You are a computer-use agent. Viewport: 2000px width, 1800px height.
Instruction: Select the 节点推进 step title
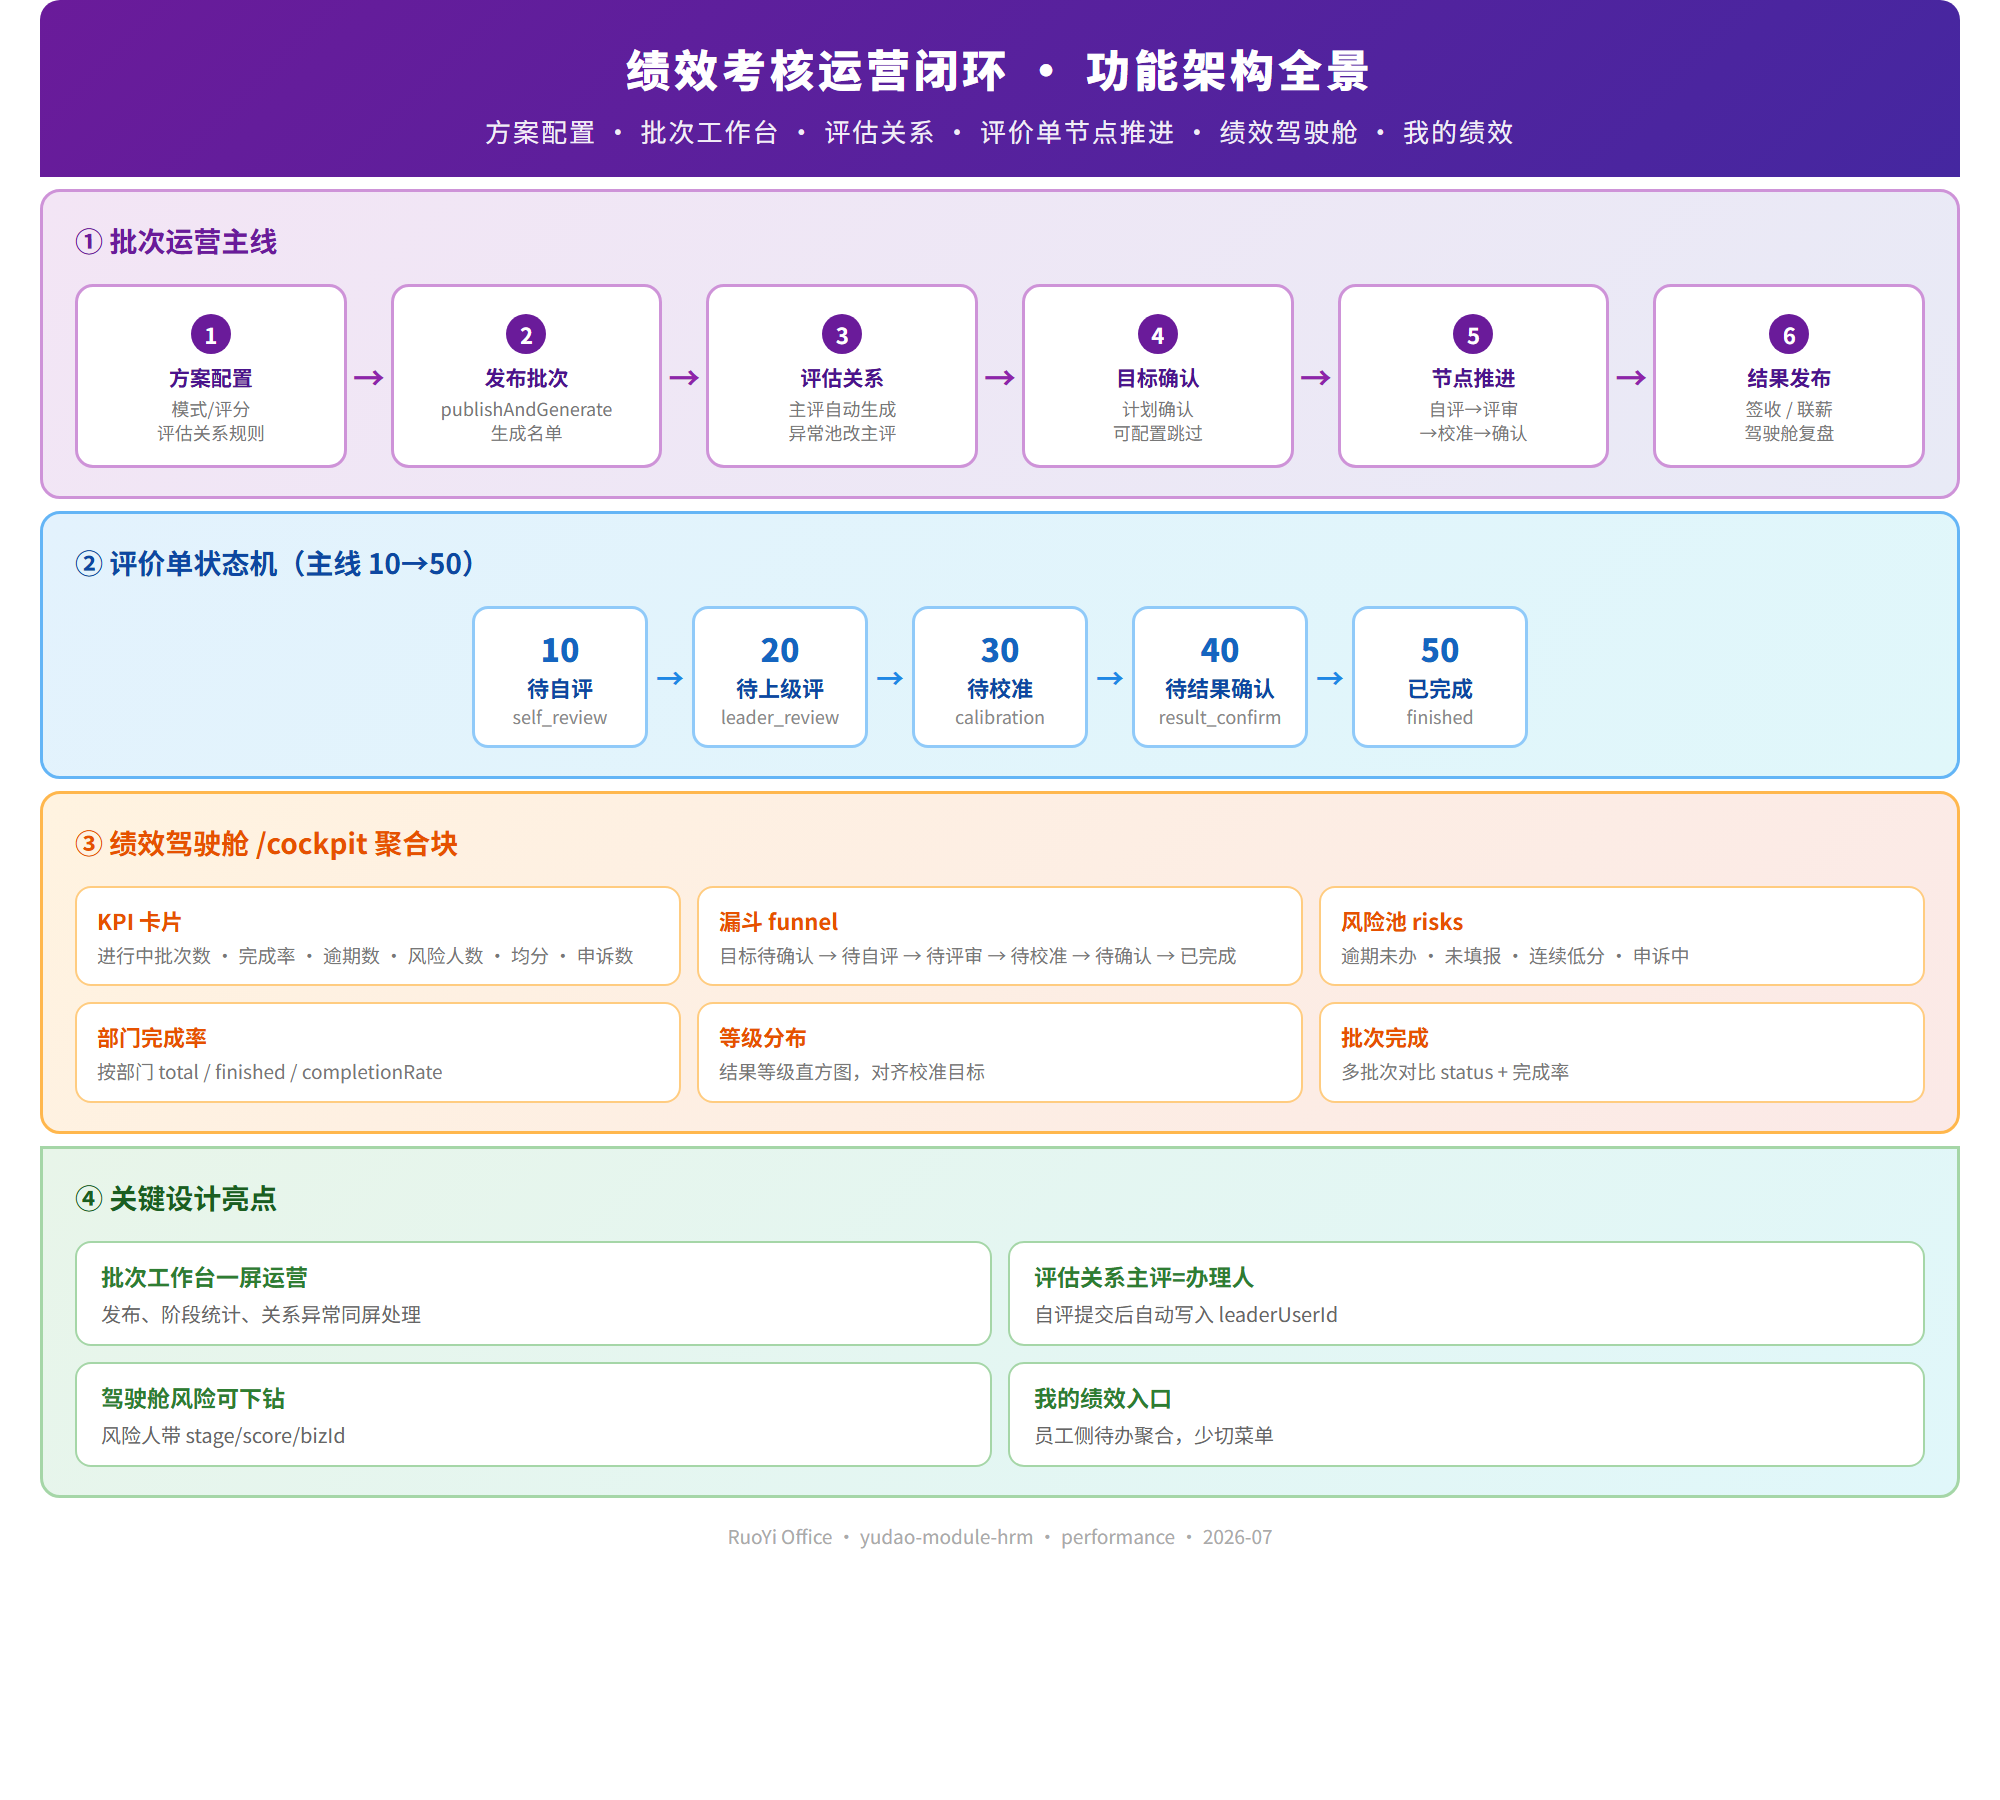pos(1473,378)
